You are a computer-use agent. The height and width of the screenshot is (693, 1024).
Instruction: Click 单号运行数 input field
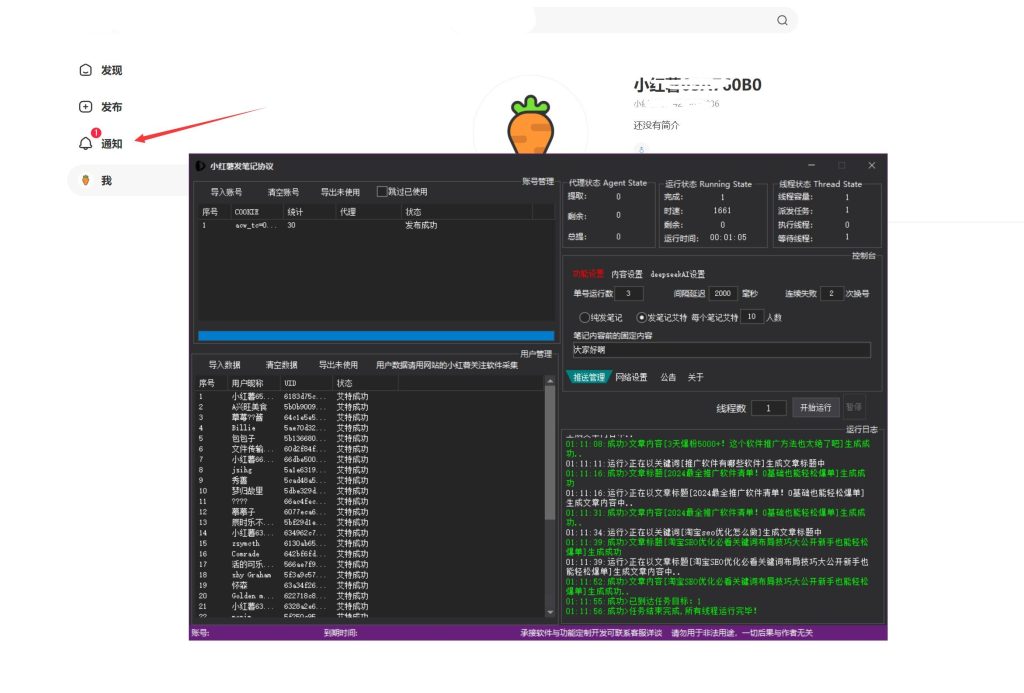coord(629,294)
